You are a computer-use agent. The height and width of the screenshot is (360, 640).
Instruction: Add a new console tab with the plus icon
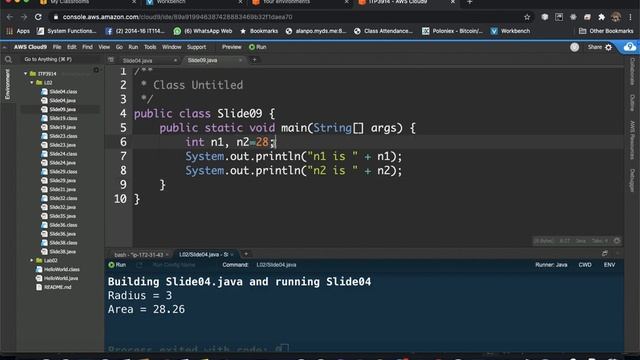[246, 254]
